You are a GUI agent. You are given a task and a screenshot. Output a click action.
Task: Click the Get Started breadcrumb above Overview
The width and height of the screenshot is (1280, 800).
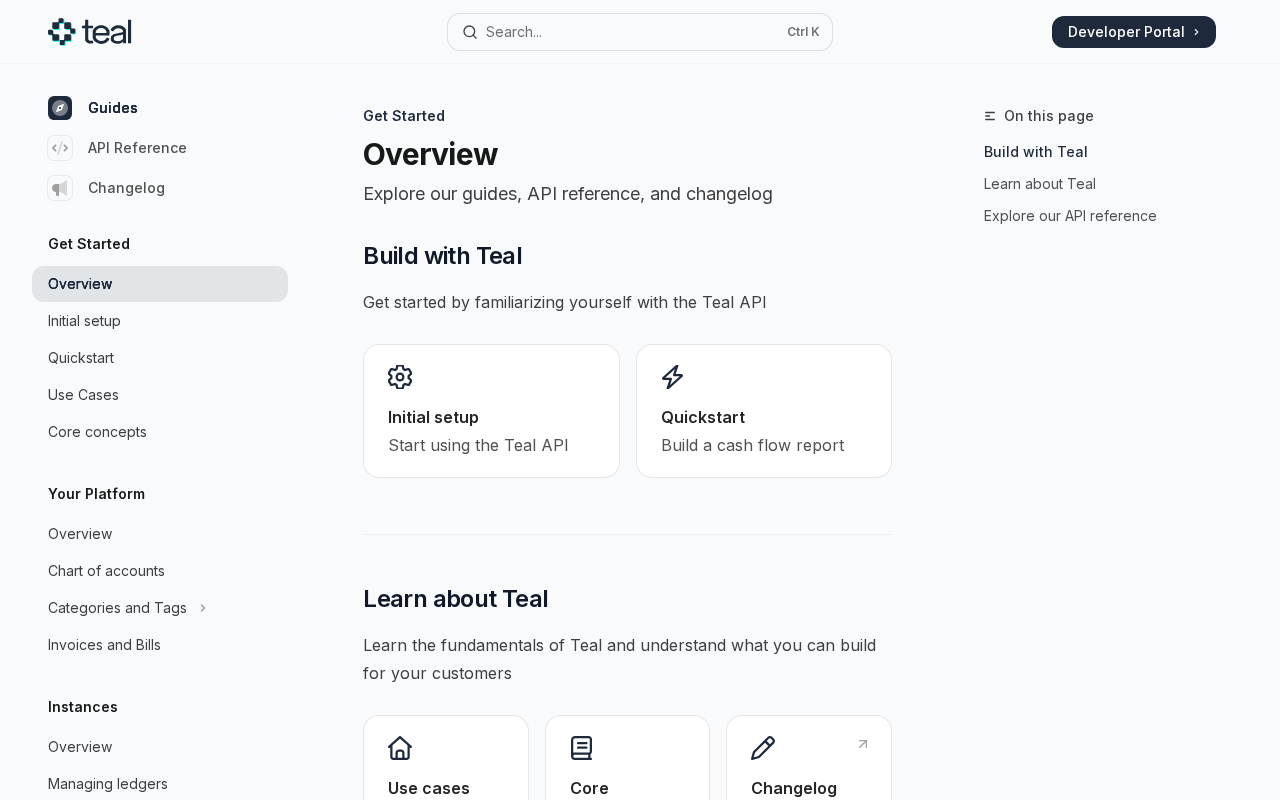[404, 116]
